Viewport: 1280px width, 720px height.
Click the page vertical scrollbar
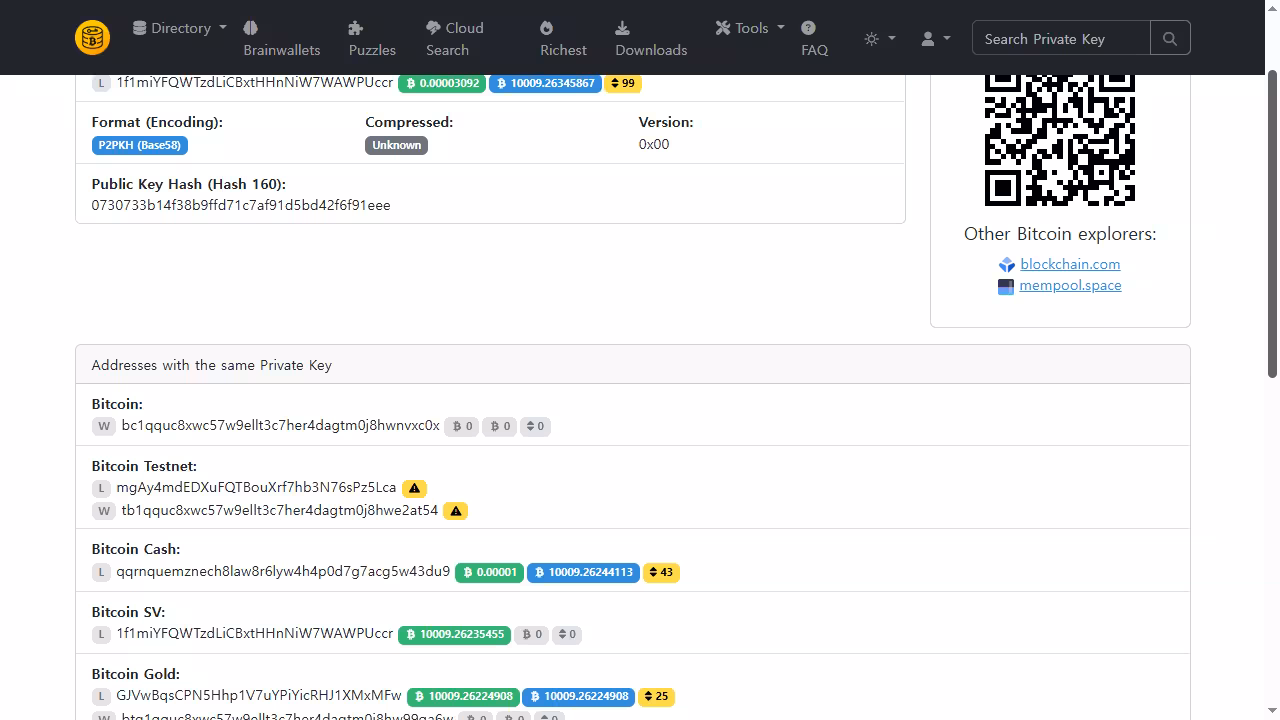click(x=1273, y=224)
